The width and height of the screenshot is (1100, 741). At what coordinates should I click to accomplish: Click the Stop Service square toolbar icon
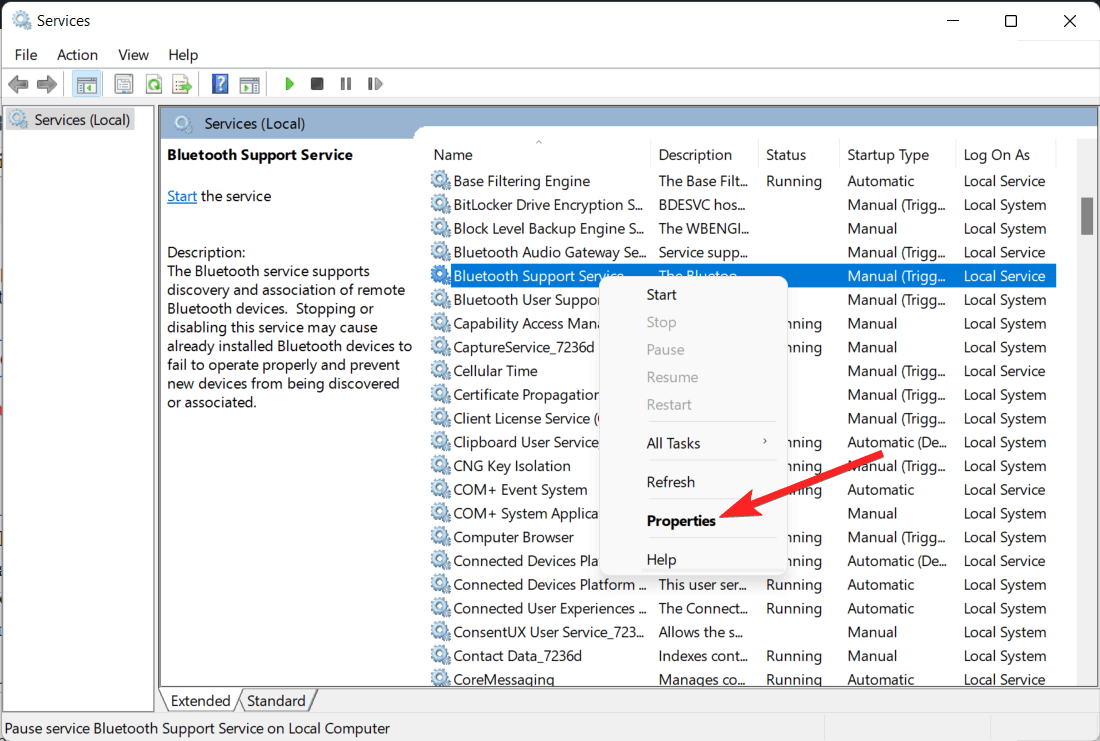(317, 84)
